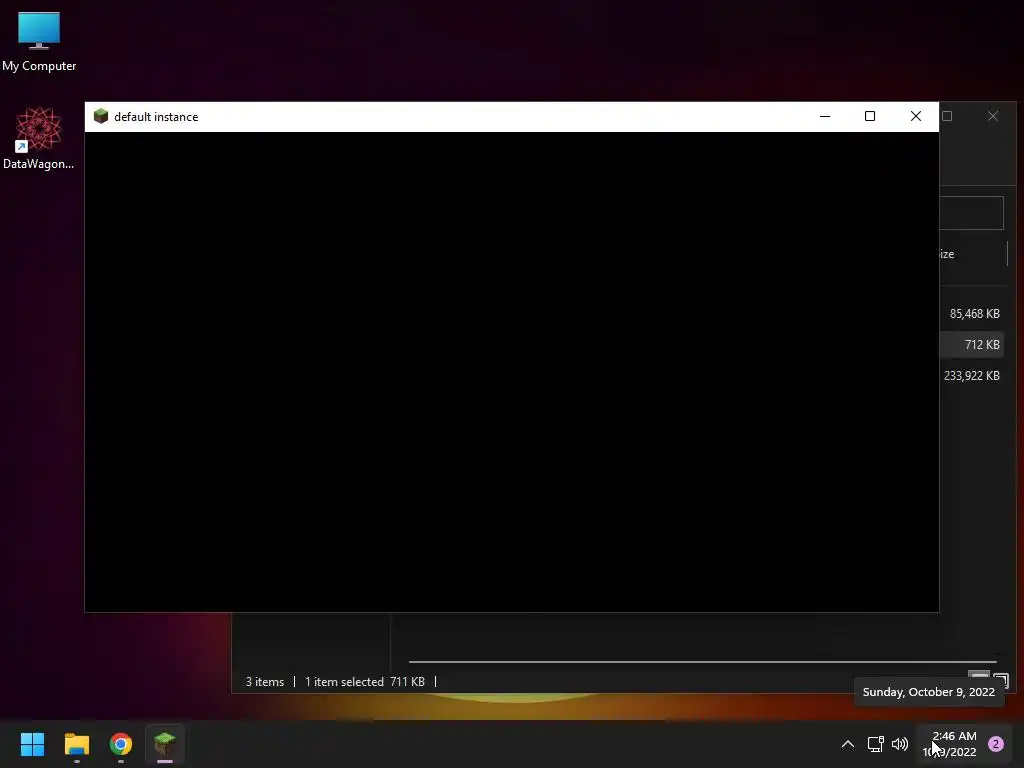Select the 712 KB file row

[972, 345]
